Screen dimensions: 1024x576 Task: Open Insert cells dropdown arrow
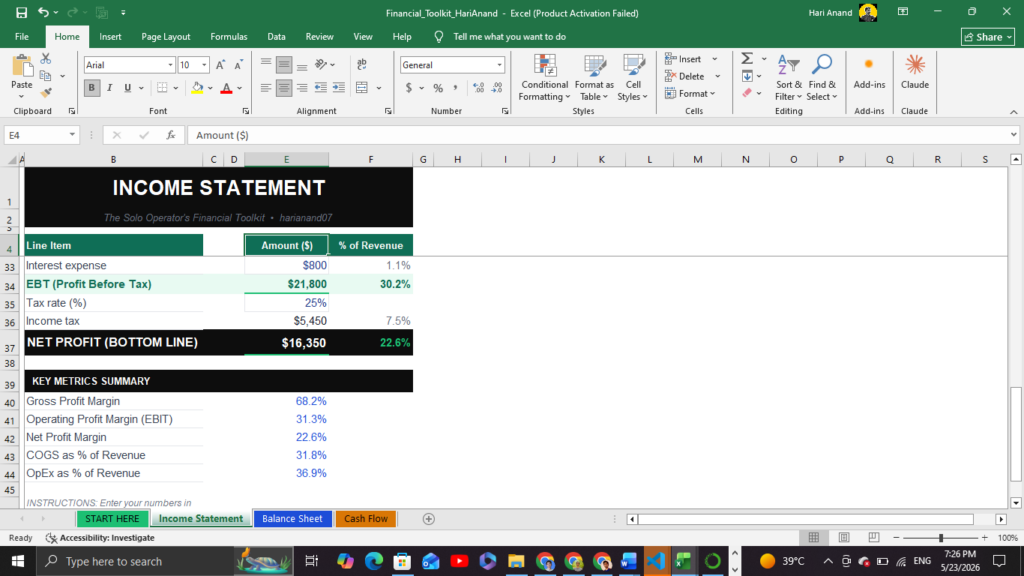pyautogui.click(x=715, y=59)
